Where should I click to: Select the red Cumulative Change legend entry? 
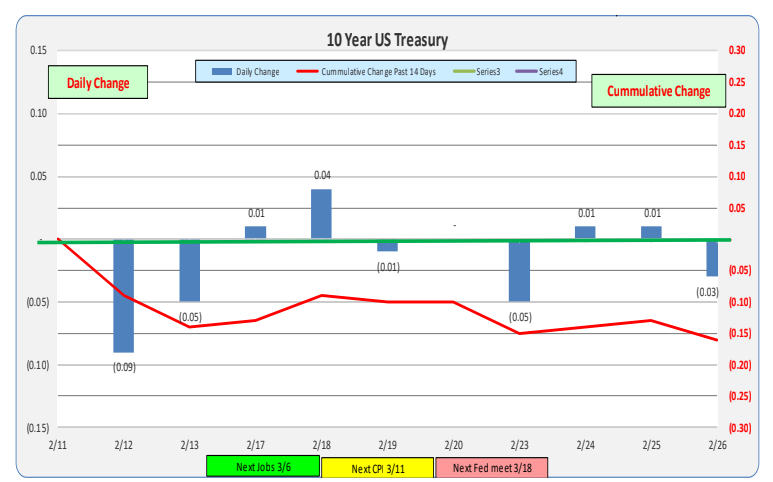click(368, 72)
